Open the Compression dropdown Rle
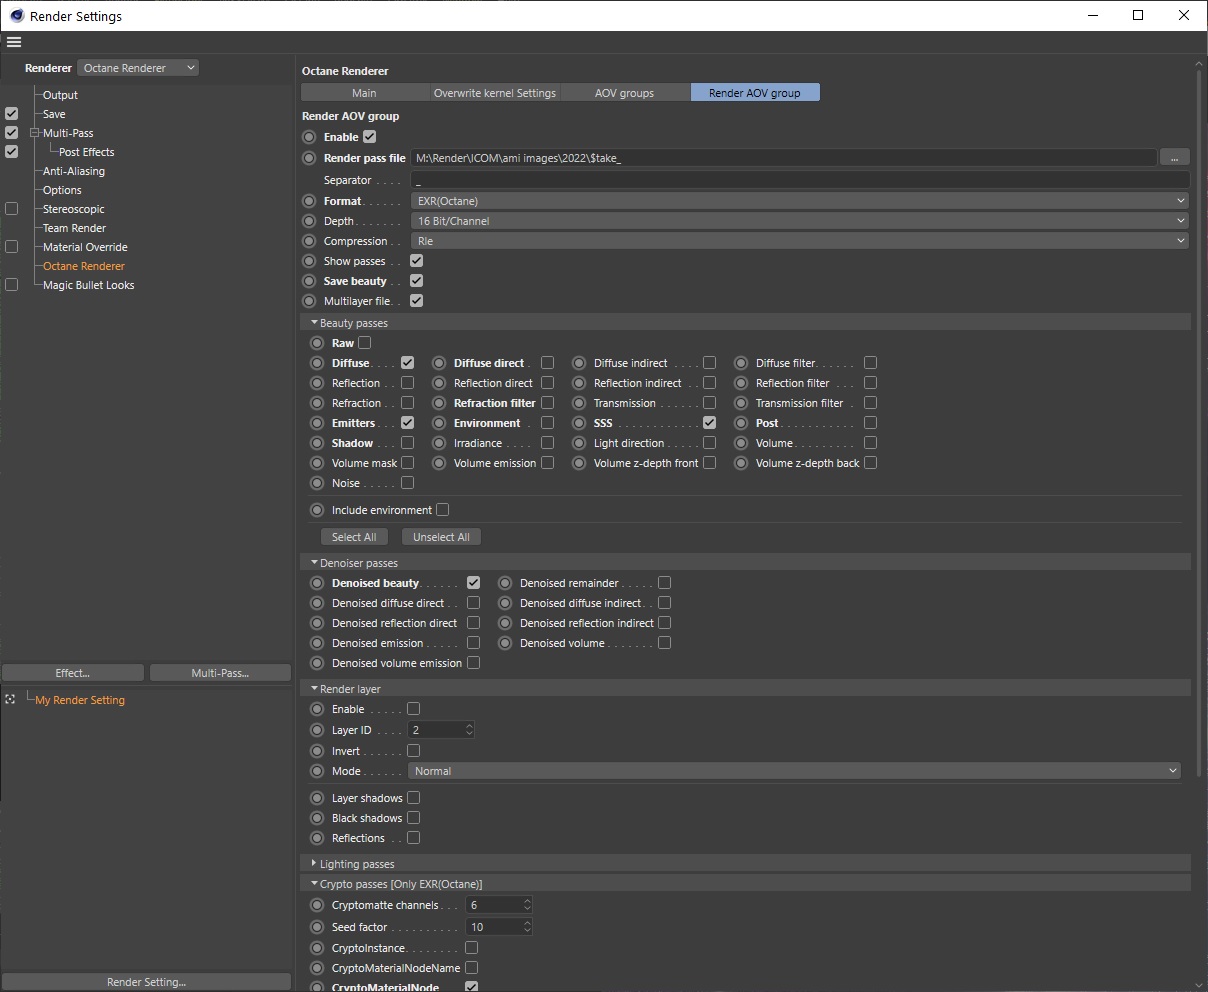This screenshot has width=1208, height=992. click(x=799, y=241)
